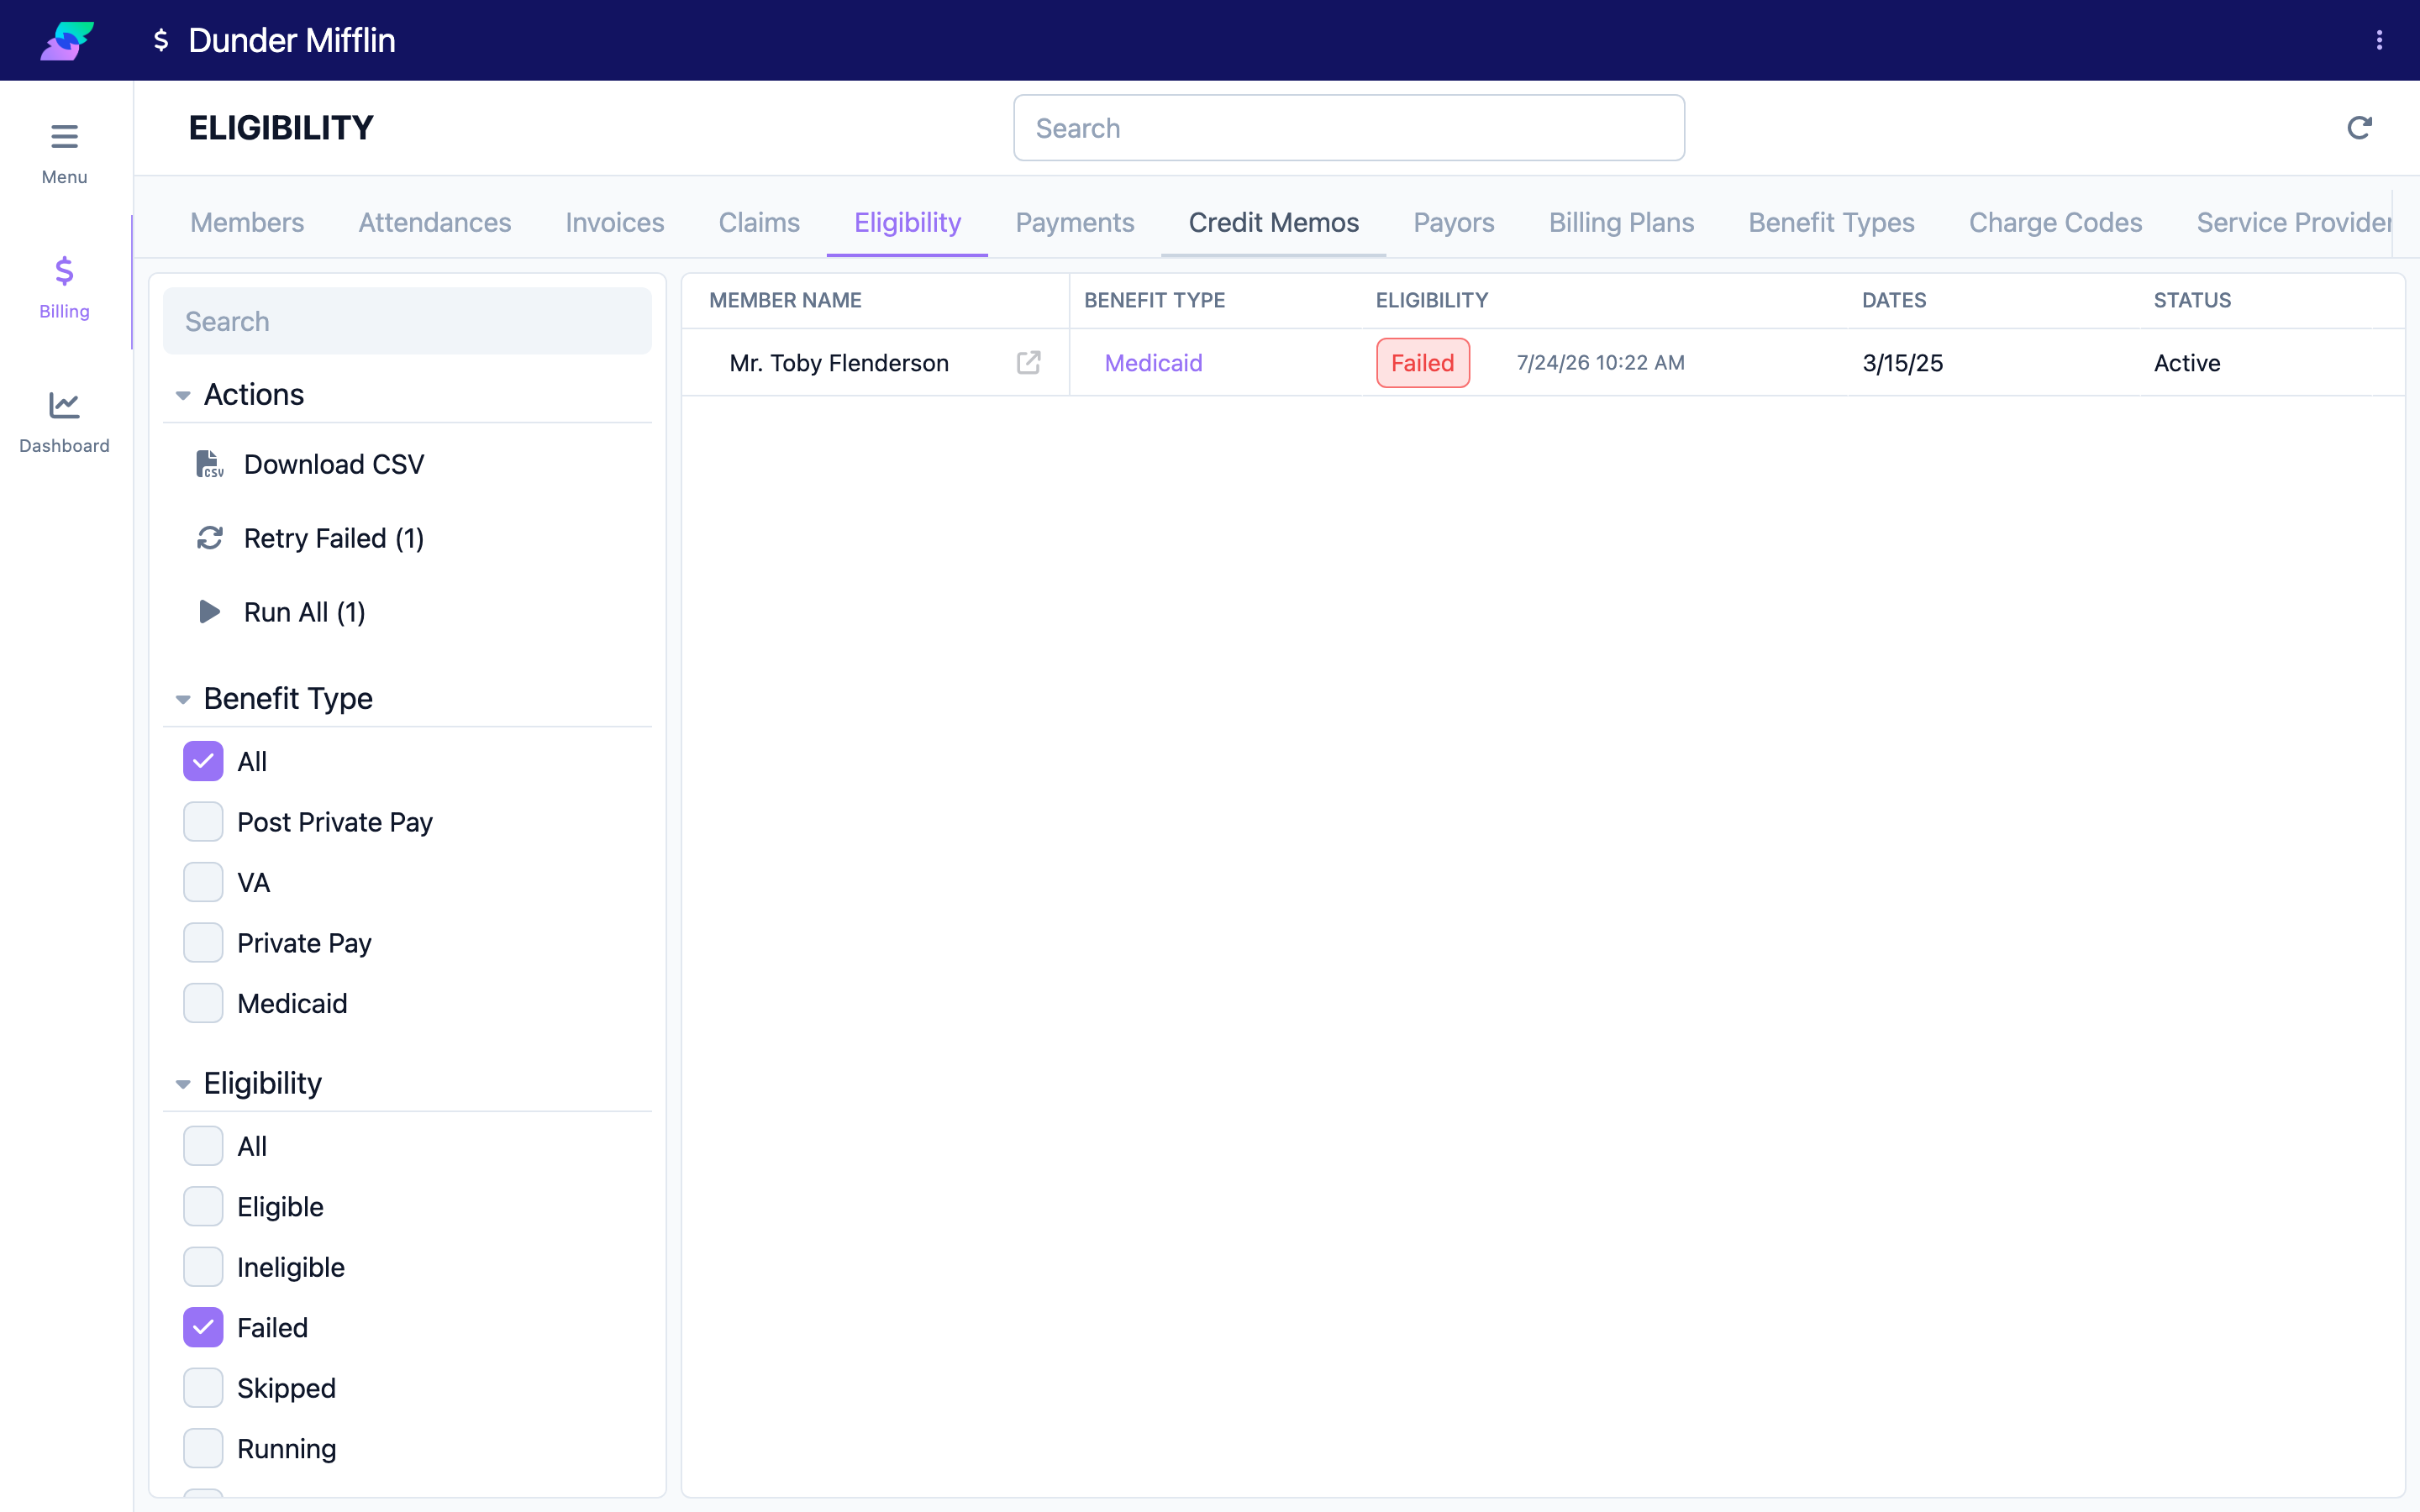Click the Retry Failed (1) label
The width and height of the screenshot is (2420, 1512).
334,538
